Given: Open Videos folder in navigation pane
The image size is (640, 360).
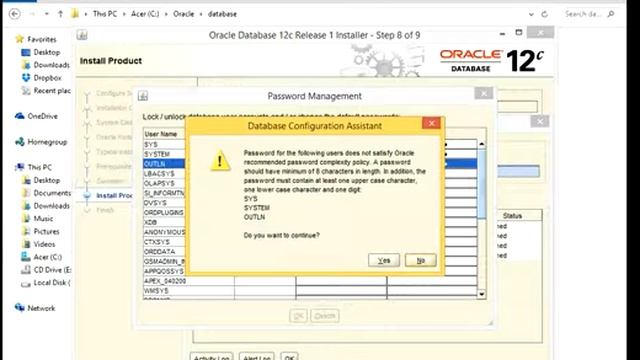Looking at the screenshot, I should (38, 244).
